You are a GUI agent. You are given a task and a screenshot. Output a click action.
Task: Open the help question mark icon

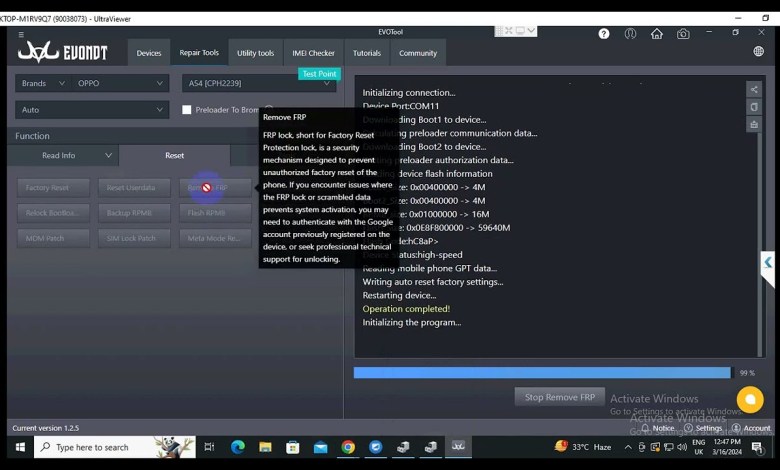[604, 33]
